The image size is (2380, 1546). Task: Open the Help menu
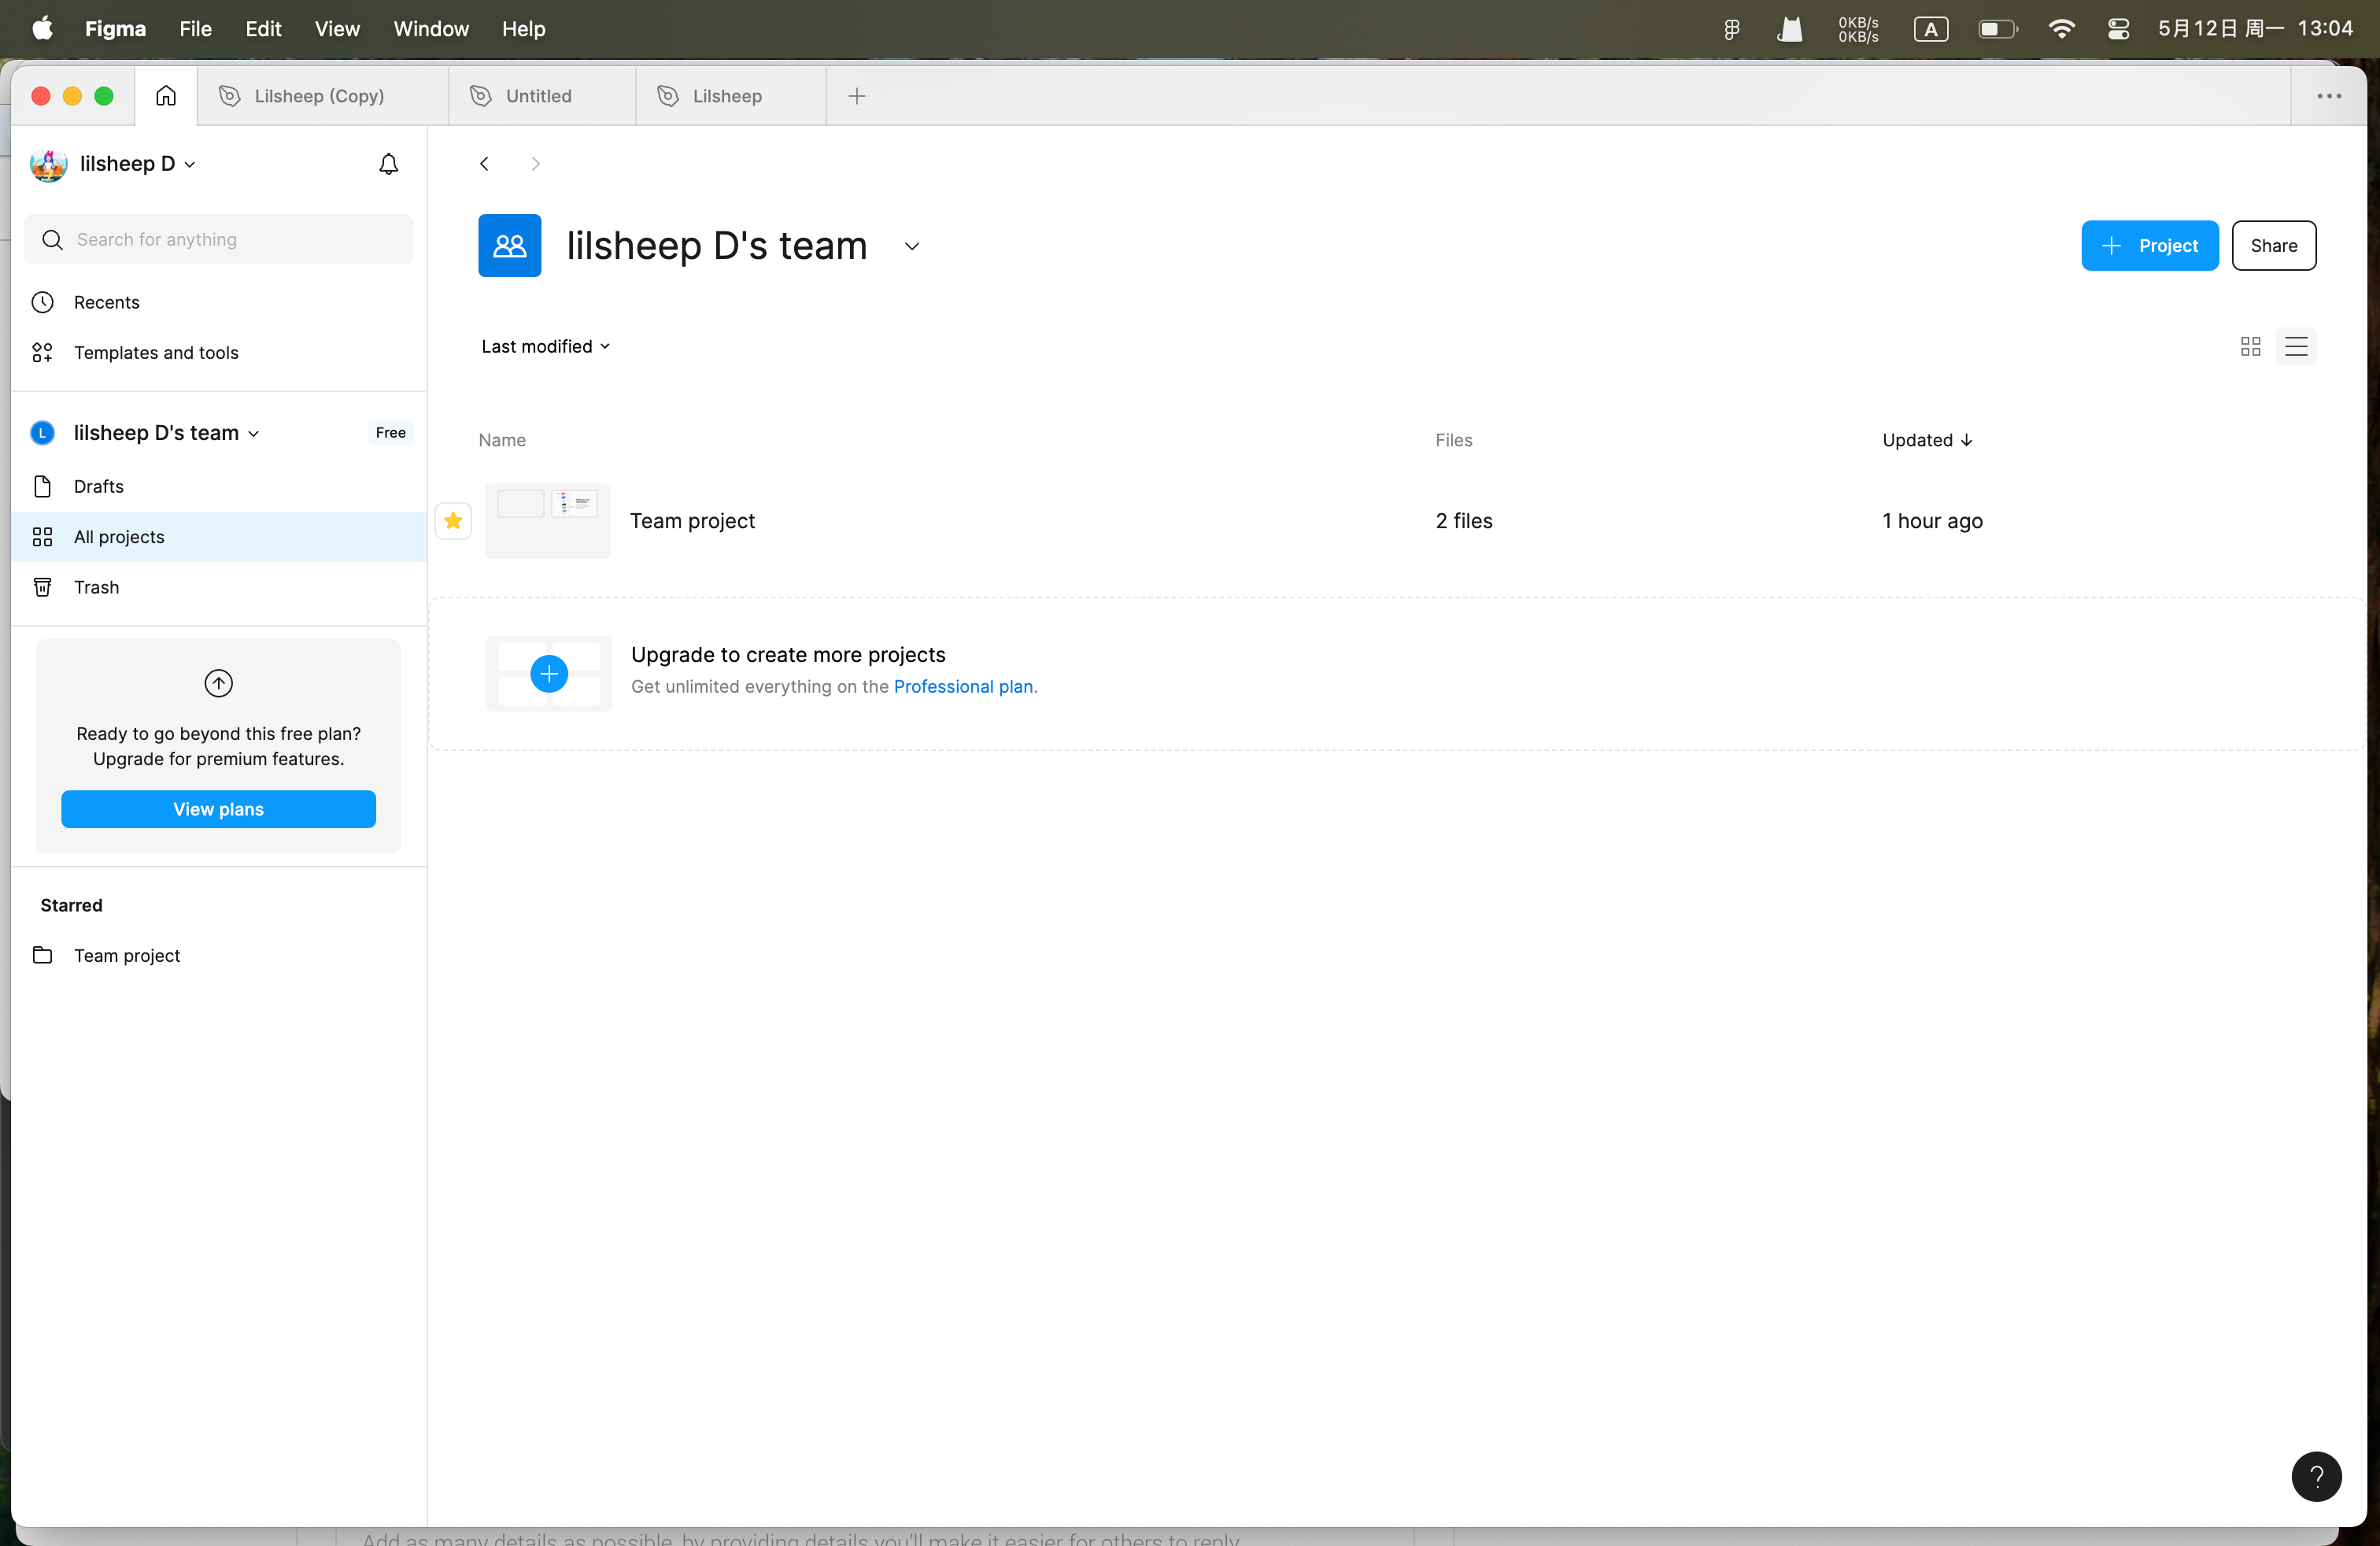tap(524, 29)
